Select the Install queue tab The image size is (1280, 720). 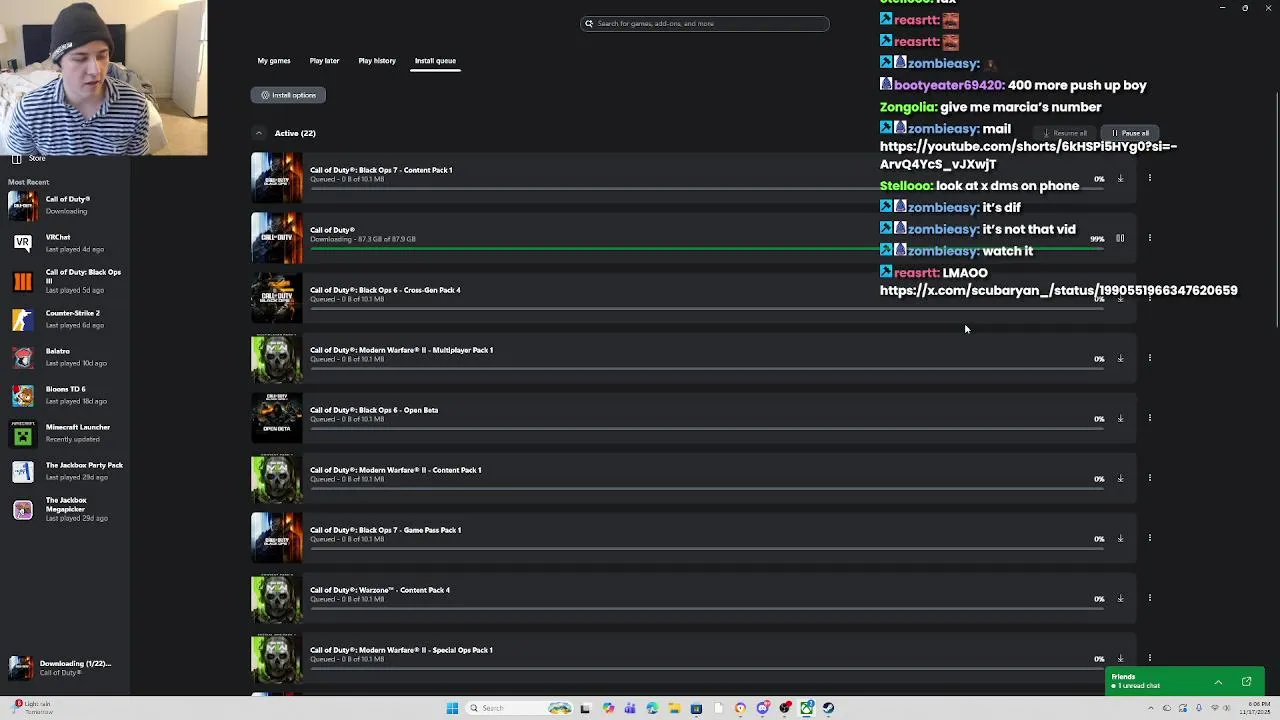pos(435,61)
